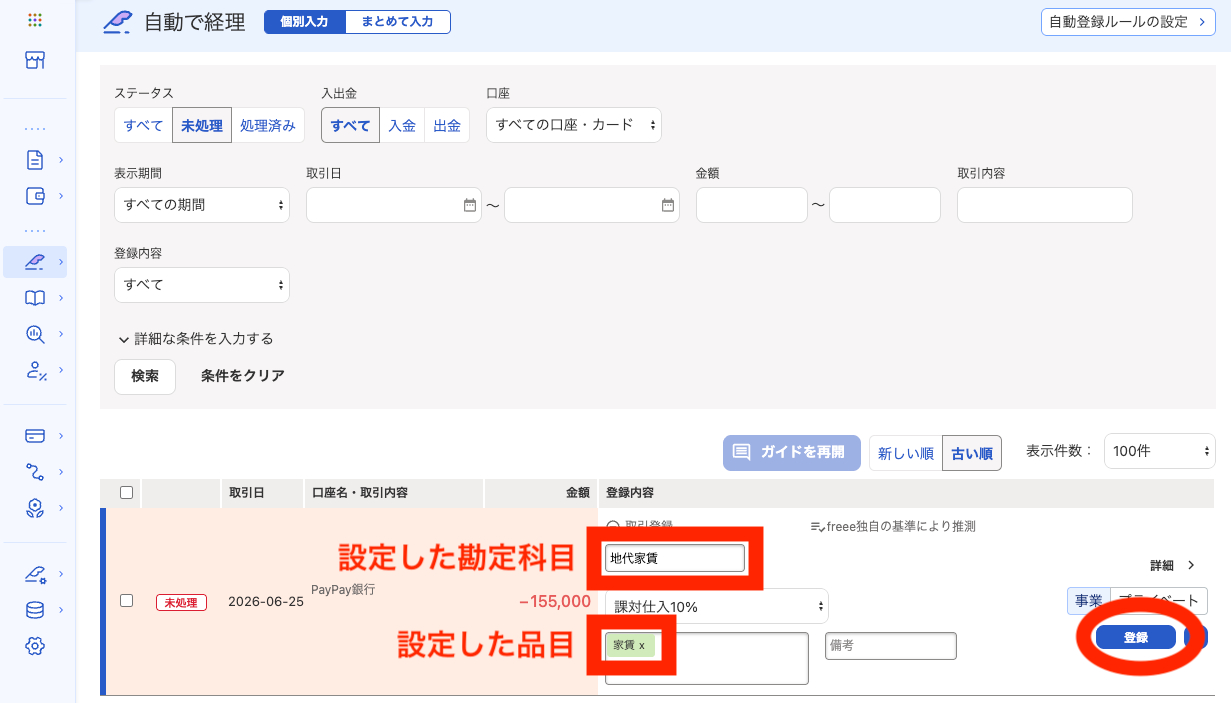
Task: Open the store icon in sidebar
Action: click(x=35, y=61)
